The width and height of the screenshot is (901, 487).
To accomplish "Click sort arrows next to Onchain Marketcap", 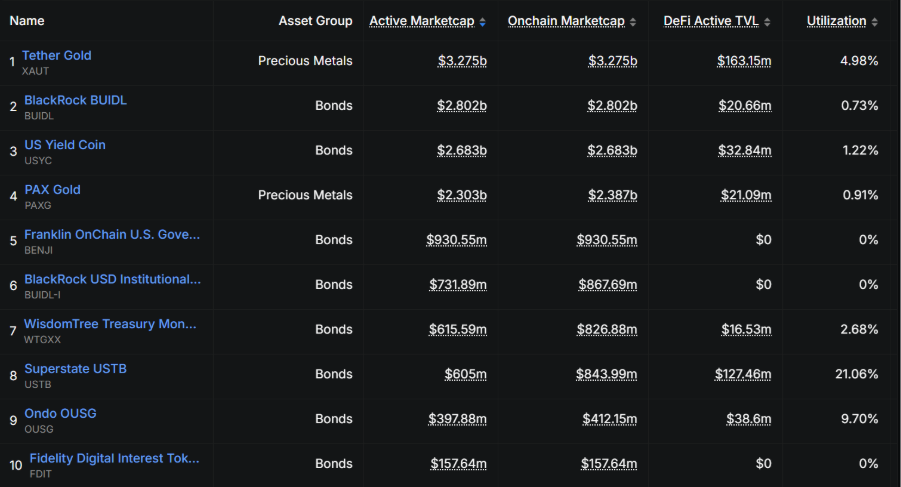I will point(633,22).
